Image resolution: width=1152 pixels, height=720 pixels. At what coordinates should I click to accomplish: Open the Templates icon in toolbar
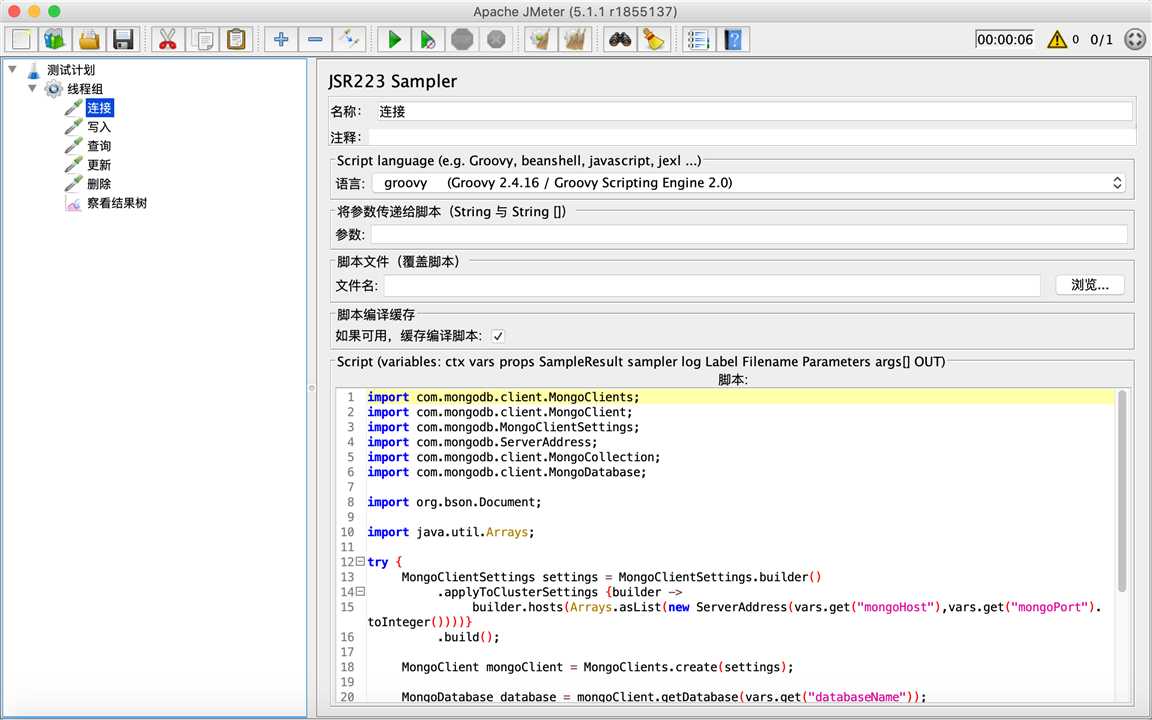(54, 40)
